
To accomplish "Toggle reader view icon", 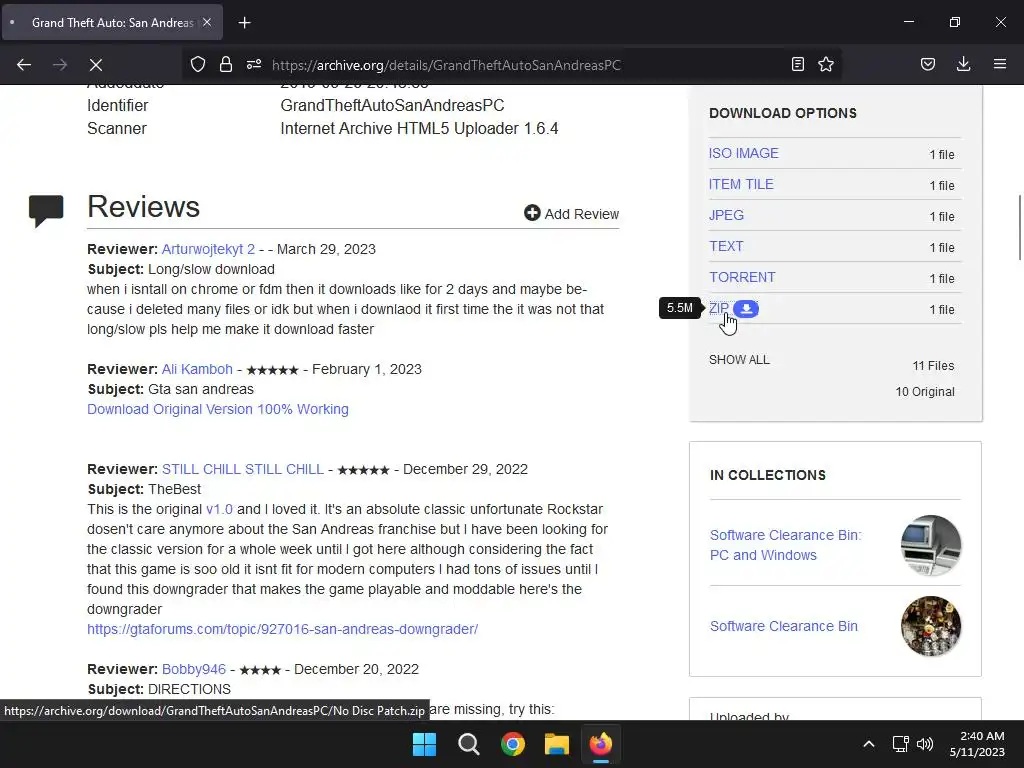I will pyautogui.click(x=797, y=64).
